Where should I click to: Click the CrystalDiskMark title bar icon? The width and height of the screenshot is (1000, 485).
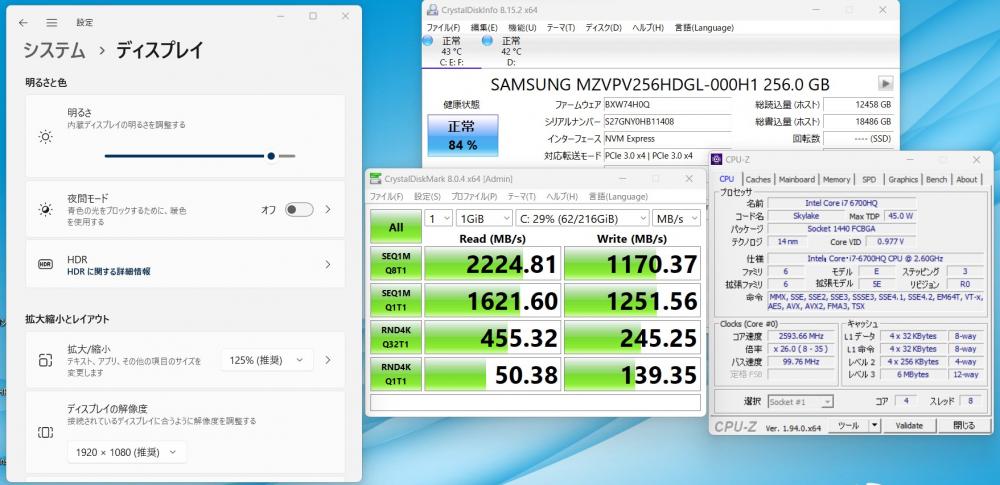[x=376, y=179]
